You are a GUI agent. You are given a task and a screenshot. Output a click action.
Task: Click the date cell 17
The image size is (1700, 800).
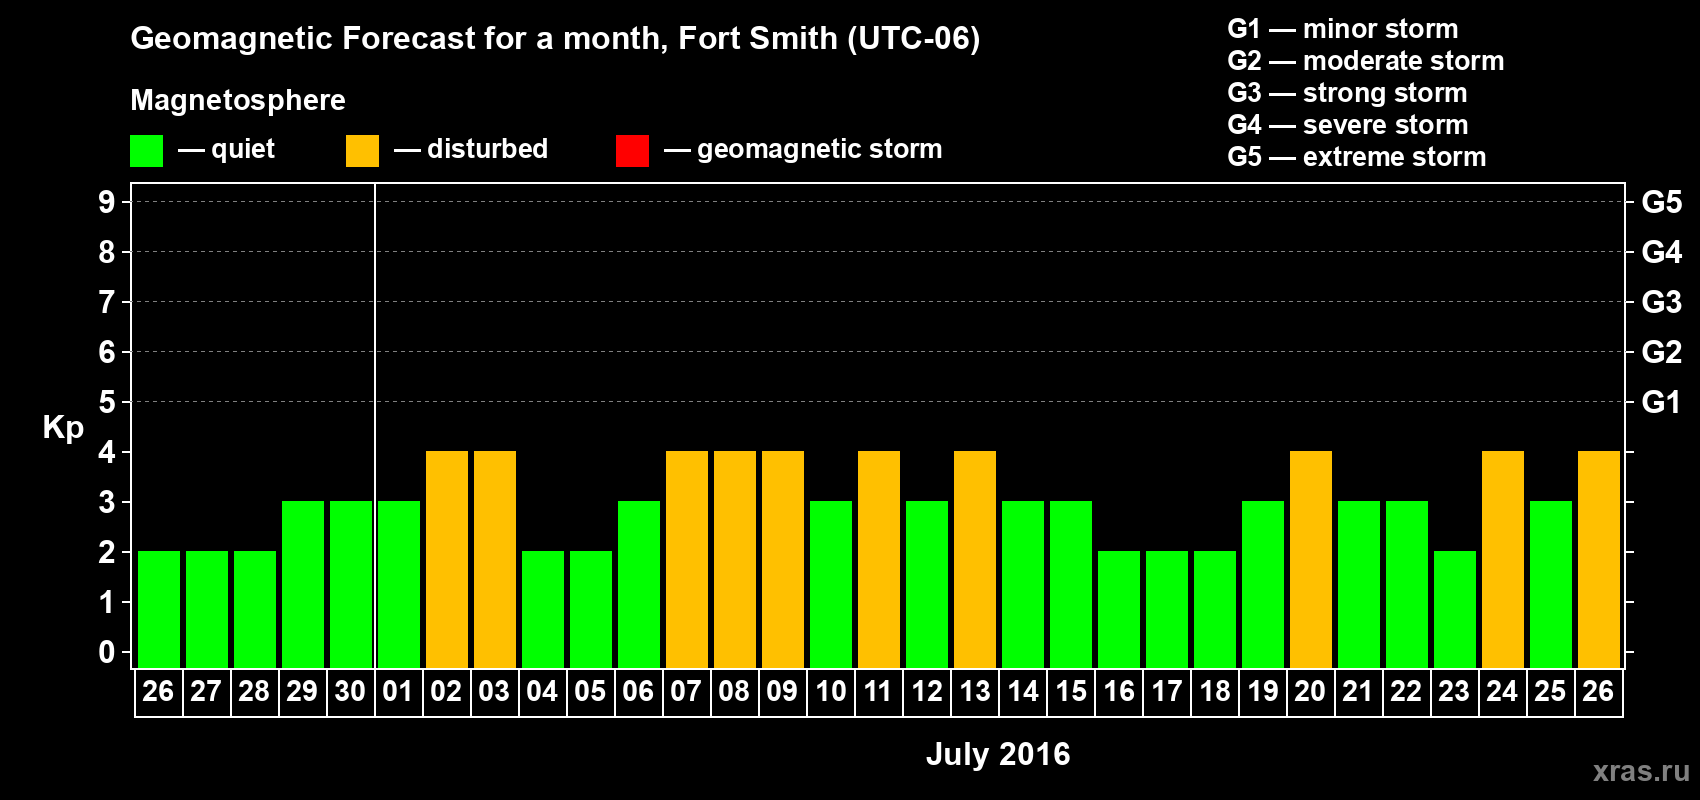click(1166, 692)
